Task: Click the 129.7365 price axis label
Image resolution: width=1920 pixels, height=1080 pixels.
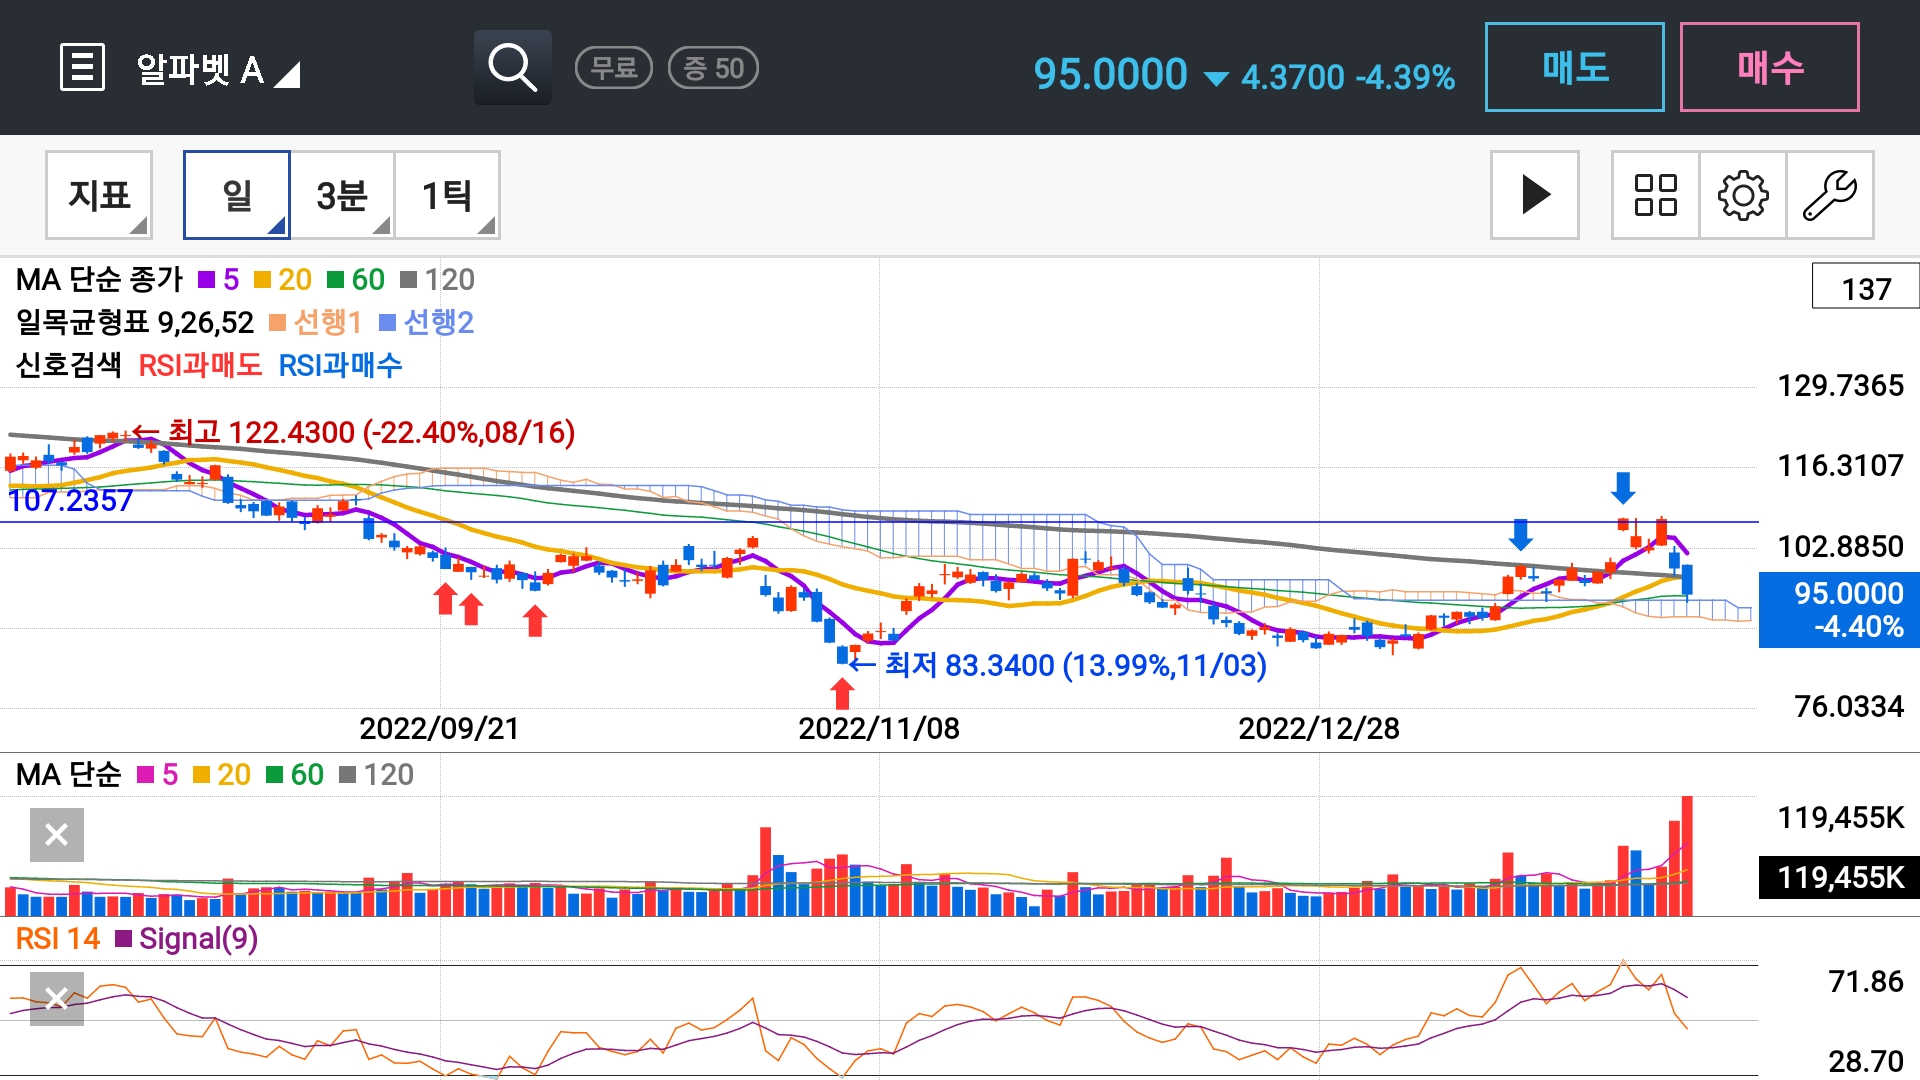Action: 1840,385
